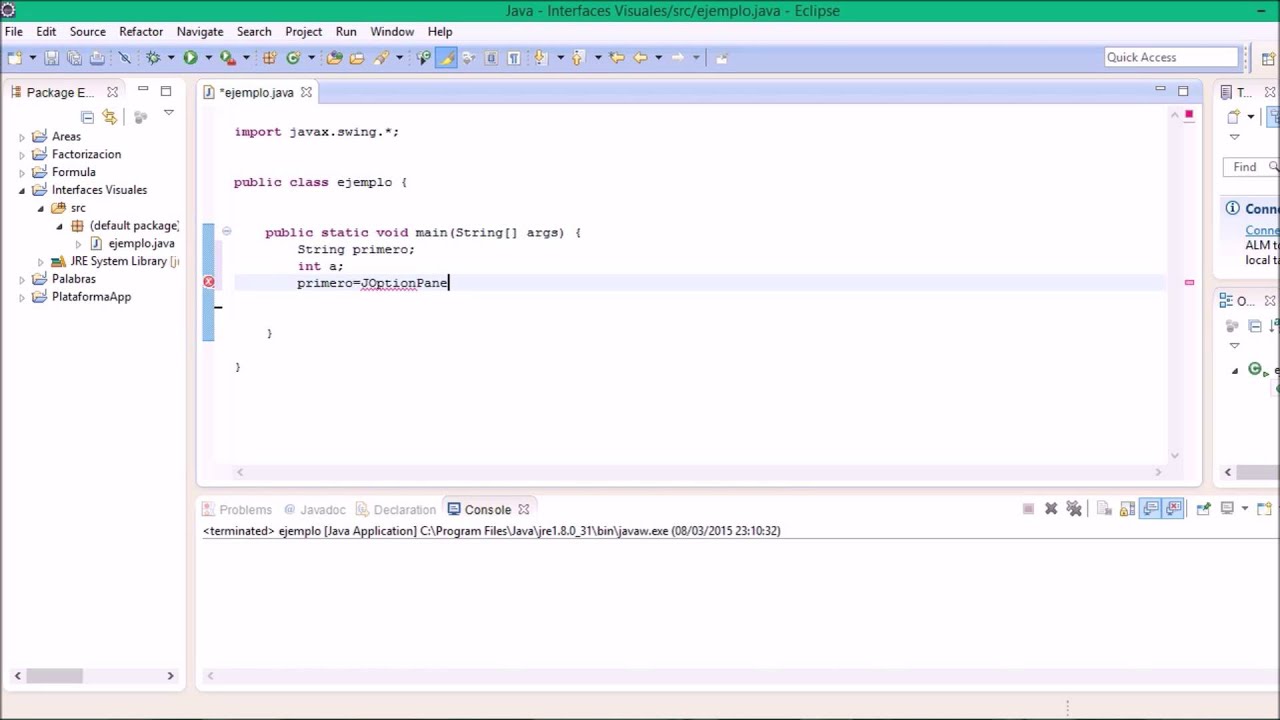Click the Previous Annotation arrow icon
1280x720 pixels.
click(578, 58)
